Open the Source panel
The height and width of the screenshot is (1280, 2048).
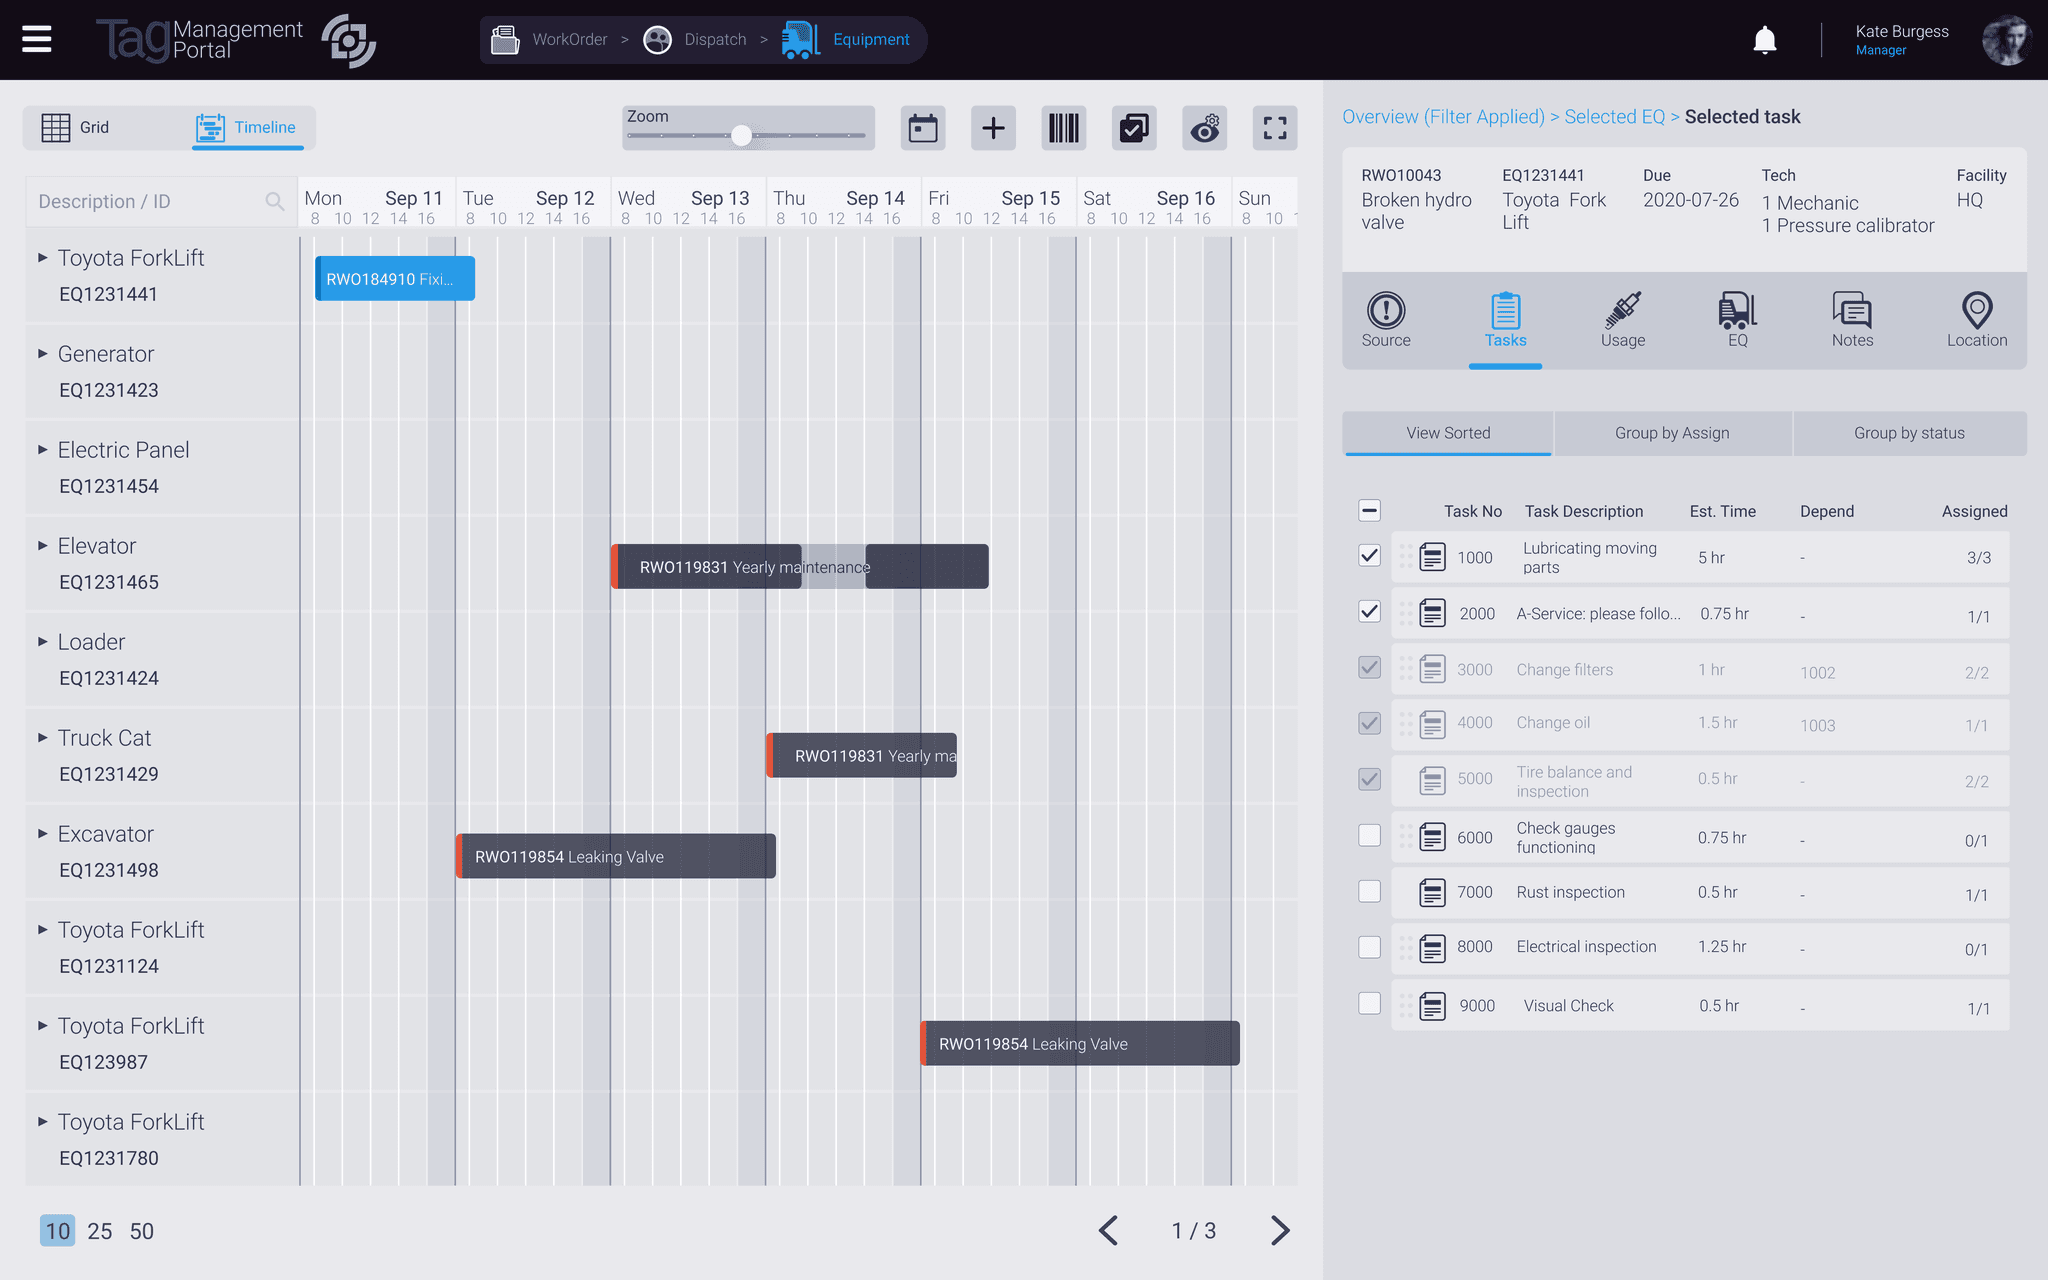point(1386,316)
